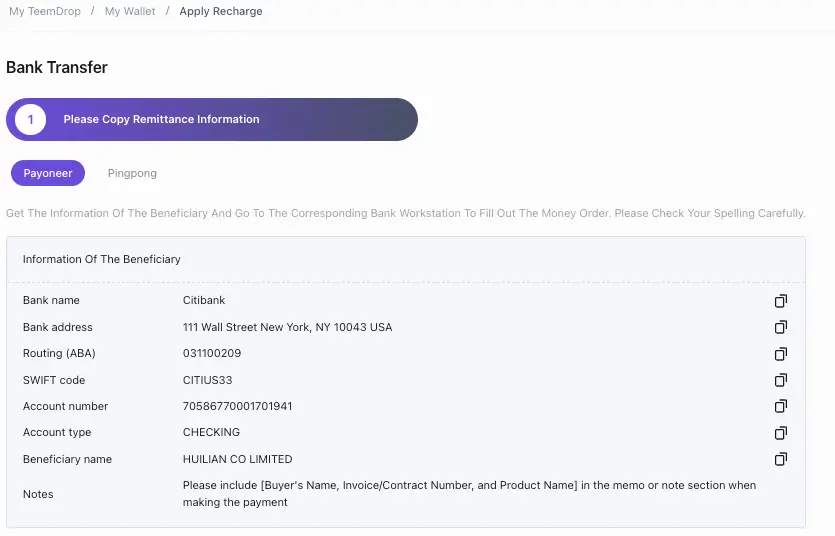Click the Apply Recharge breadcrumb
The image size is (835, 536).
[221, 12]
